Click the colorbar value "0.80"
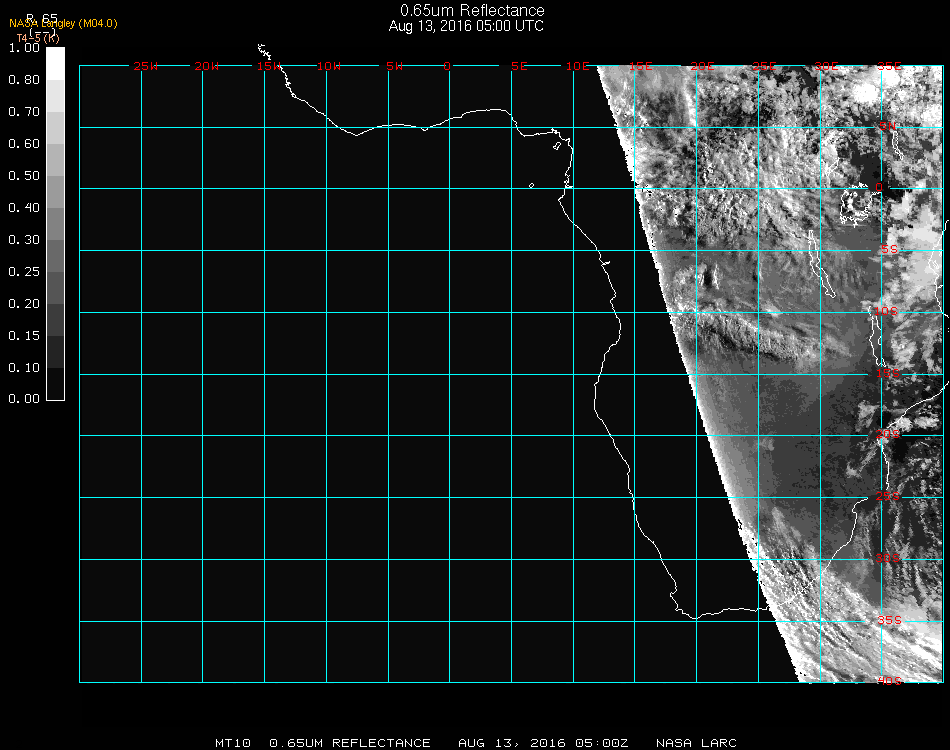Image resolution: width=950 pixels, height=750 pixels. [24, 80]
